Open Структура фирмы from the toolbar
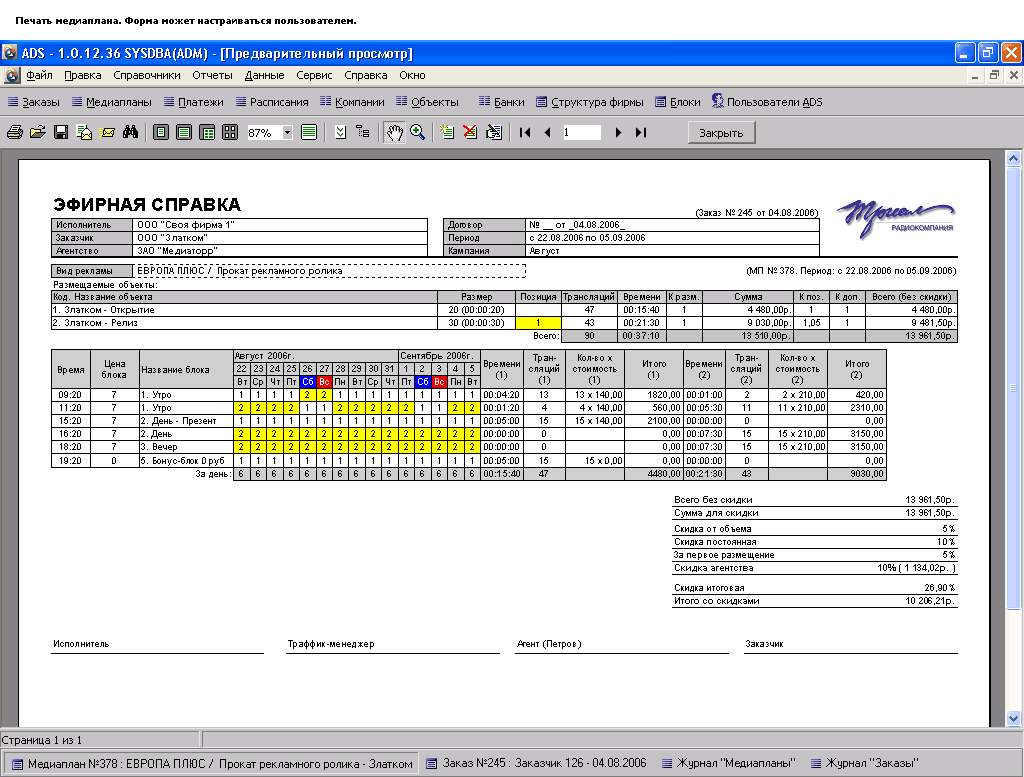Image resolution: width=1024 pixels, height=777 pixels. click(x=590, y=102)
